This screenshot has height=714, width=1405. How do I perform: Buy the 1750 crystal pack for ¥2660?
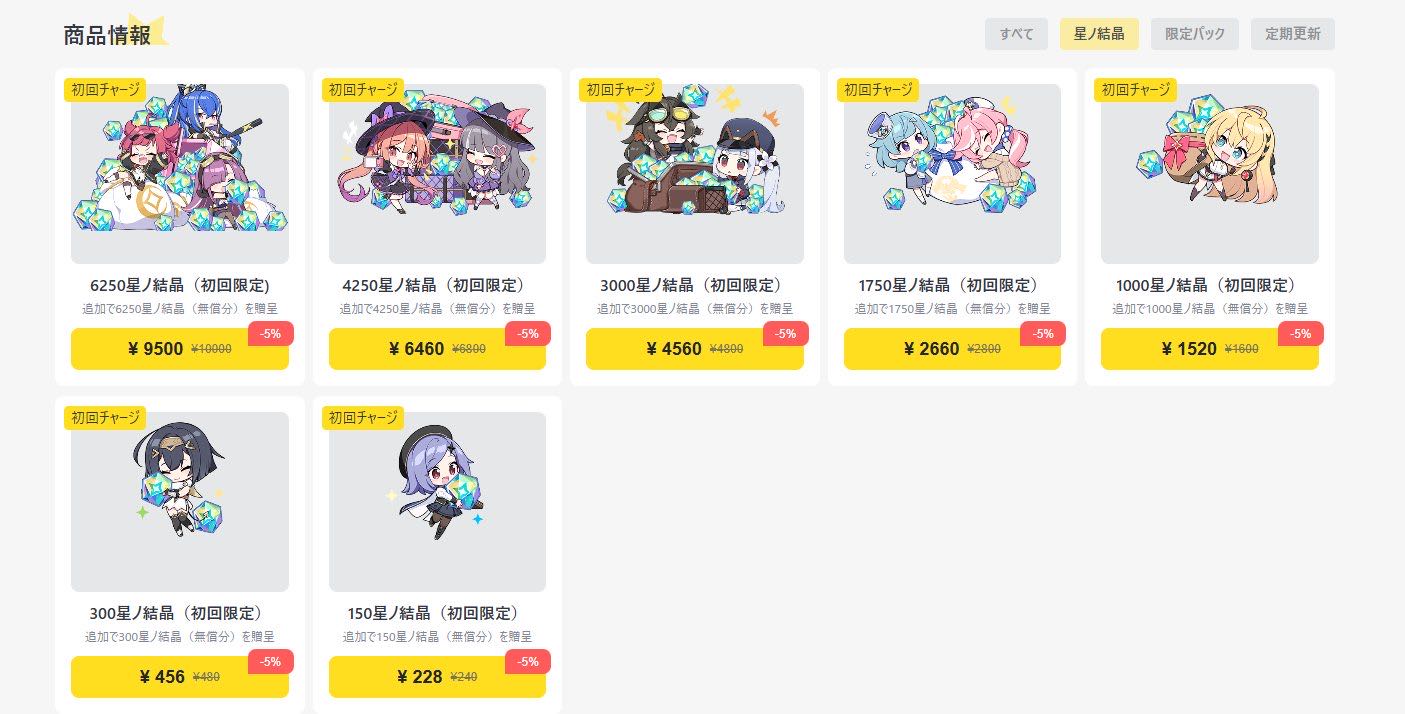[952, 349]
